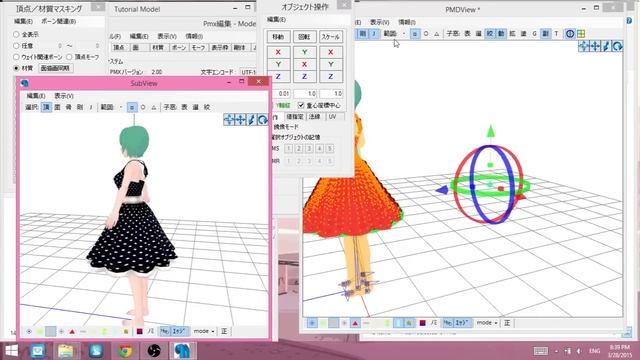Open 表示(V) menu in PMDView
The image size is (640, 360).
point(380,22)
